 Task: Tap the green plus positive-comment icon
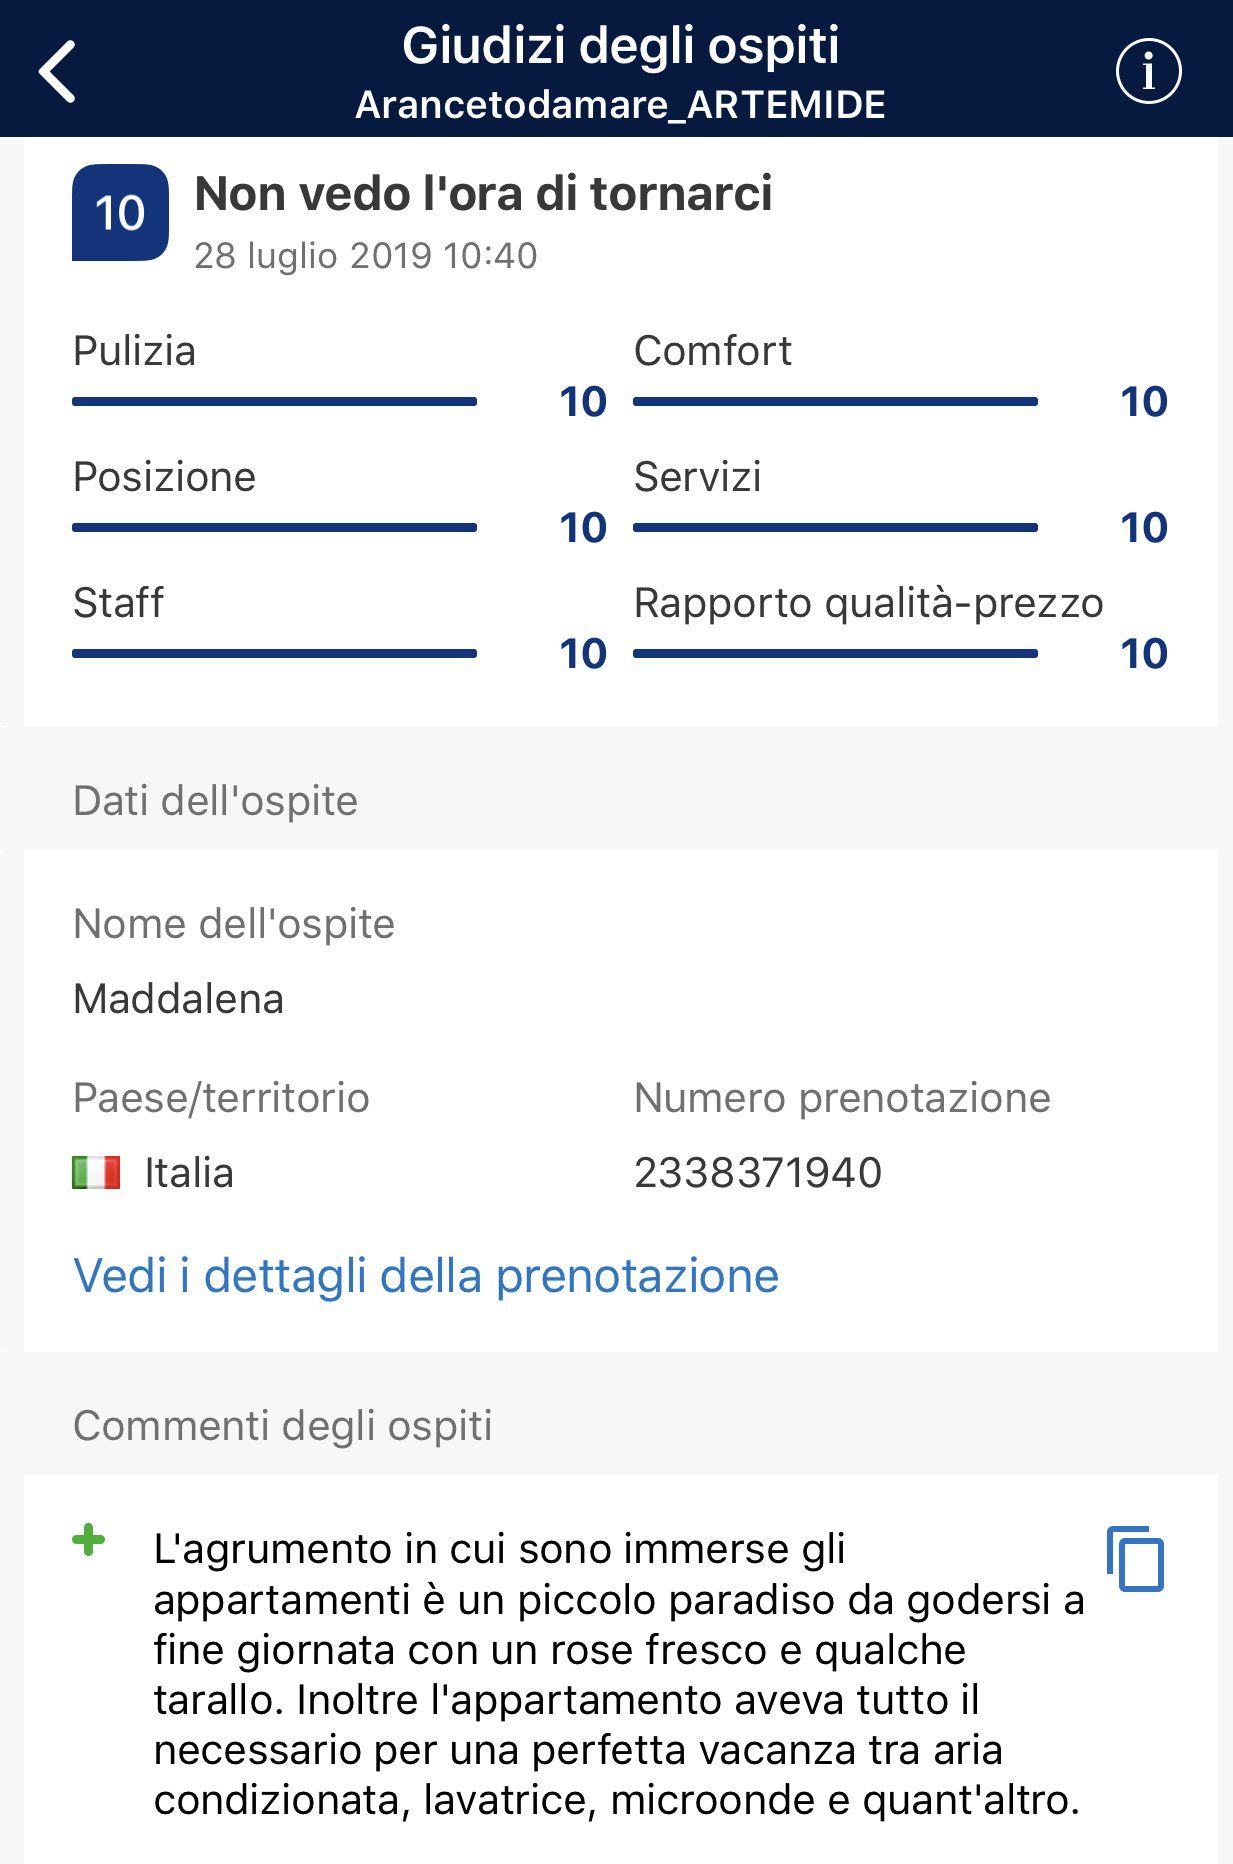click(88, 1540)
